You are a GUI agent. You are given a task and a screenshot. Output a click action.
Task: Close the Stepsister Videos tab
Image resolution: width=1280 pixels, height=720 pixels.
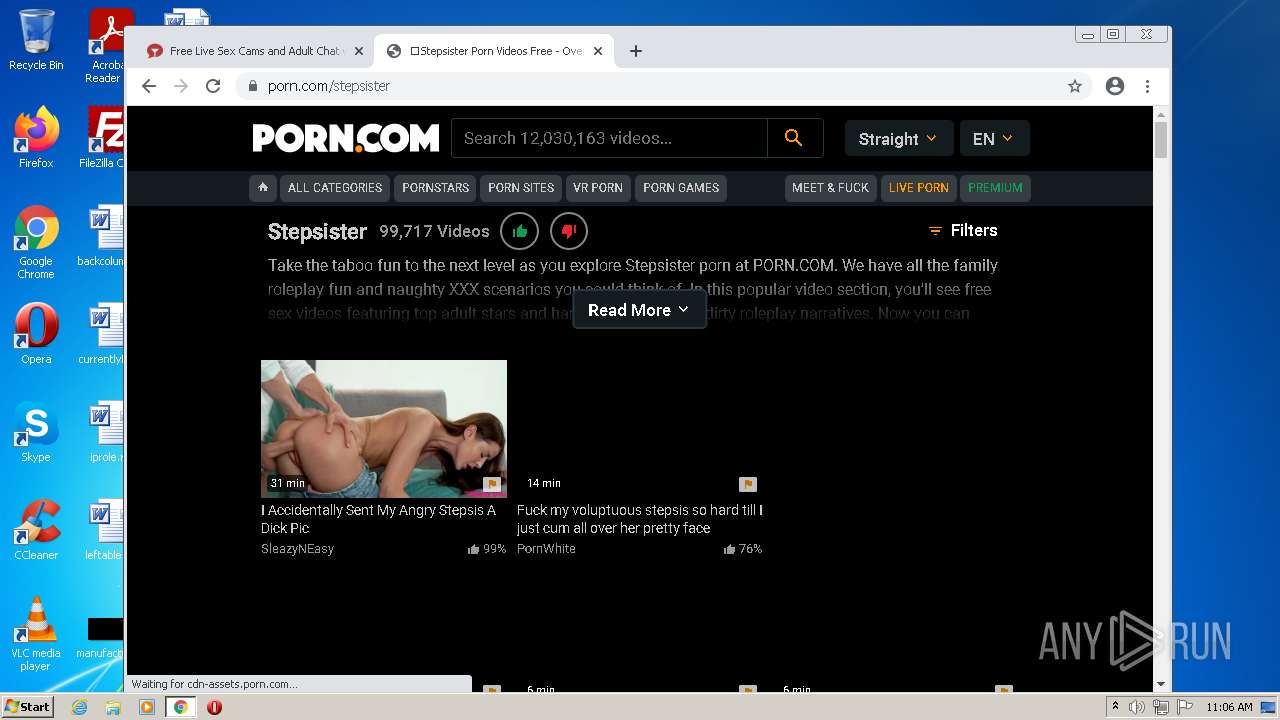click(598, 51)
